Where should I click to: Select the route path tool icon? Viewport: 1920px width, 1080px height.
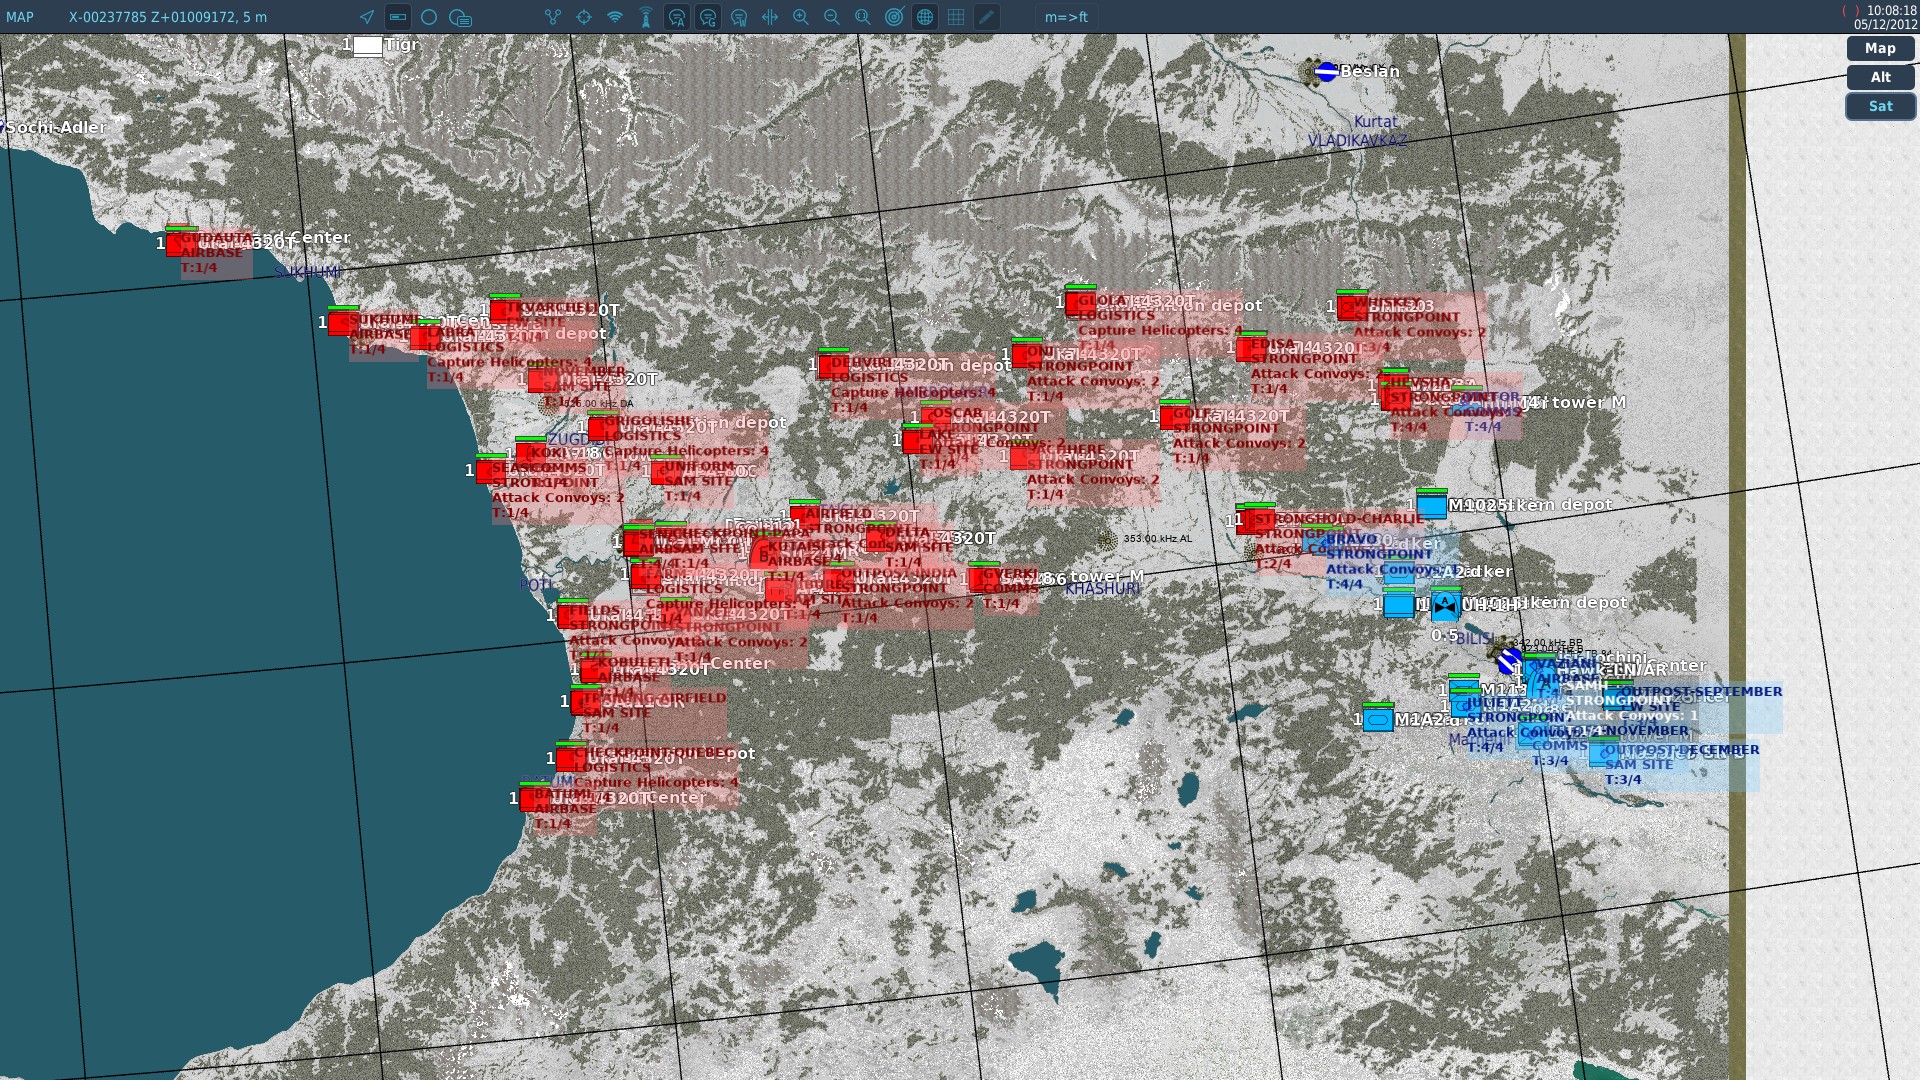(x=553, y=17)
